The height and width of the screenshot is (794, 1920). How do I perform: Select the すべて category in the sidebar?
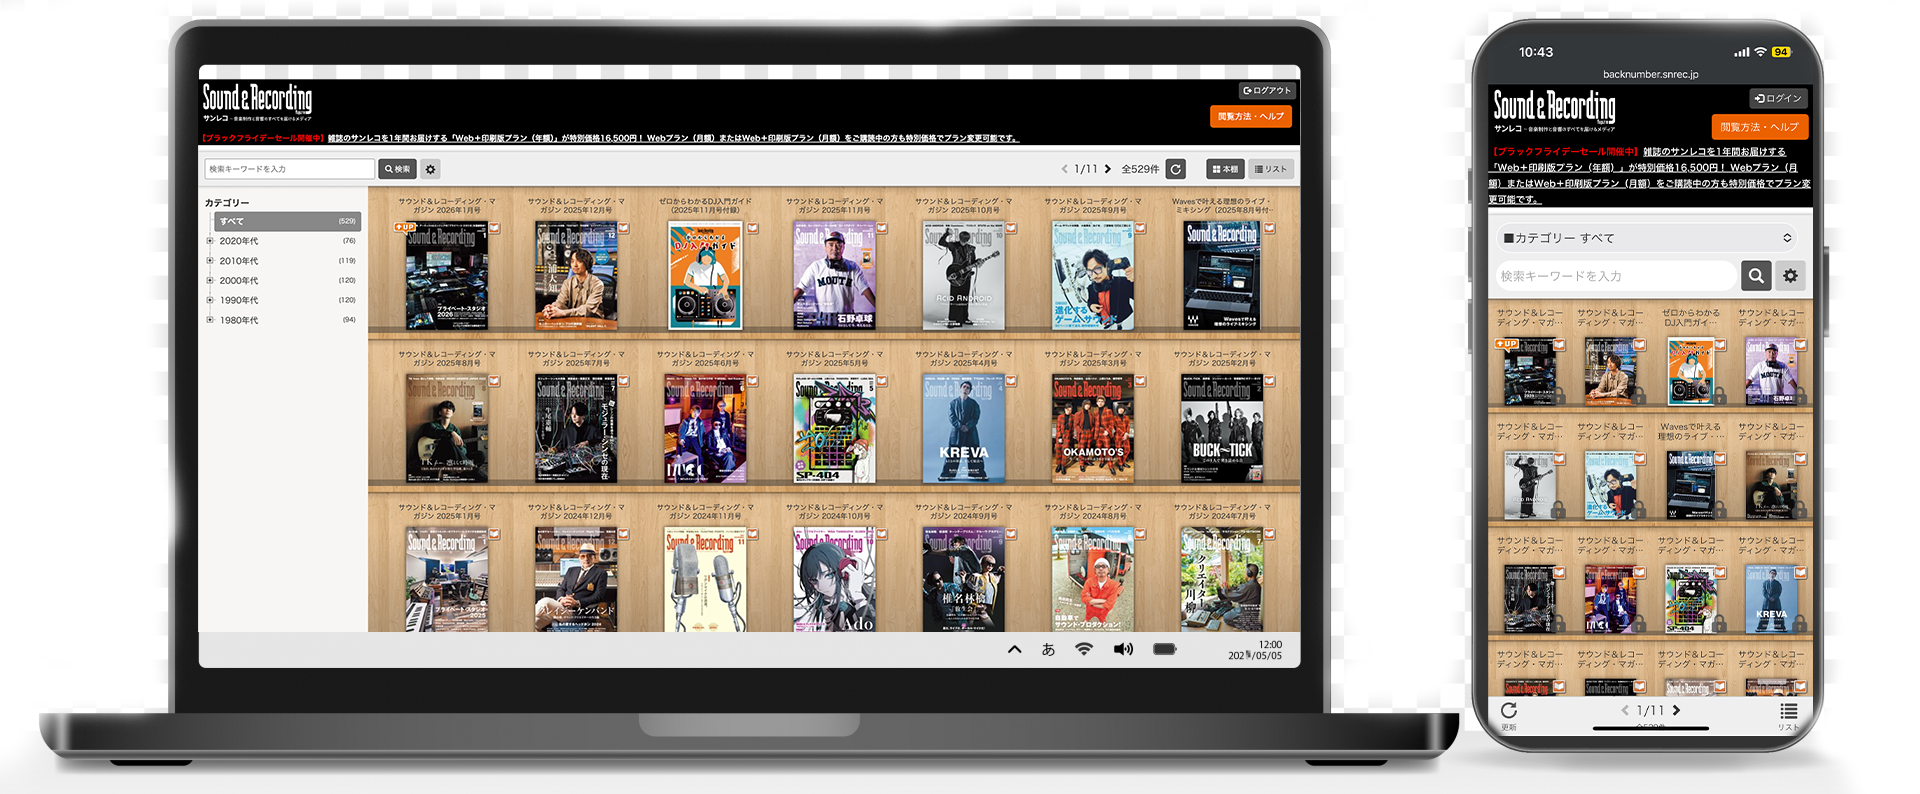(x=287, y=221)
